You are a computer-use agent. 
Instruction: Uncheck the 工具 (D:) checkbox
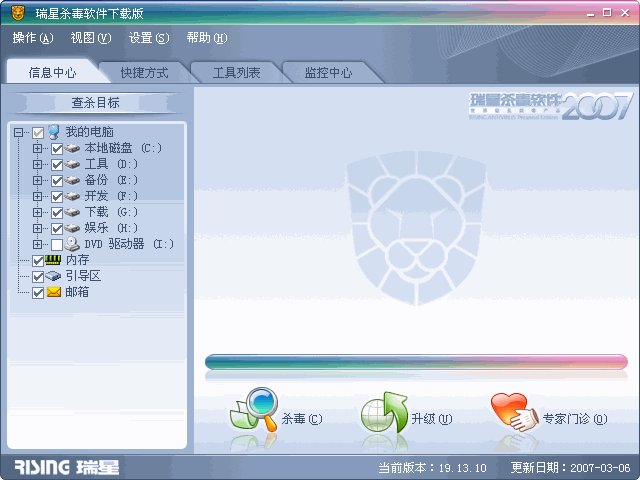pyautogui.click(x=57, y=165)
